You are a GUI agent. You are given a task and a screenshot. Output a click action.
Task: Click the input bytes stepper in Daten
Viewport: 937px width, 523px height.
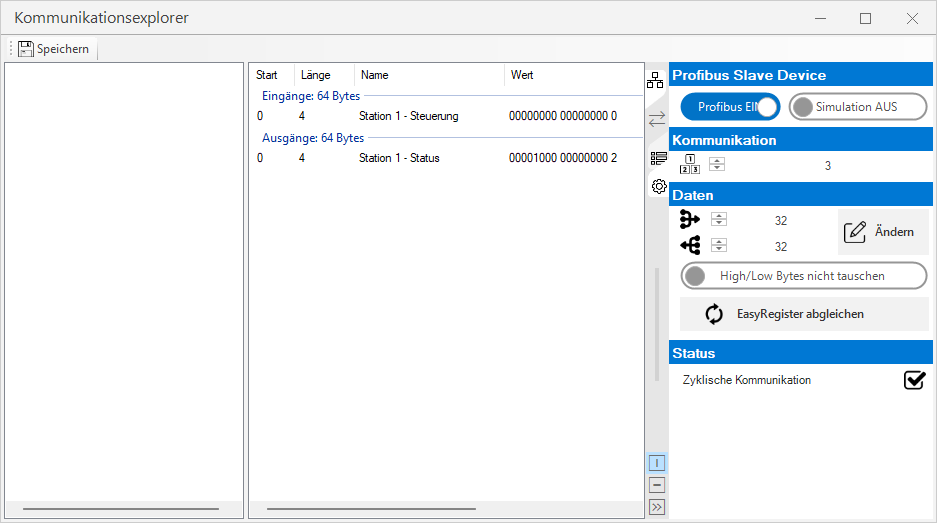pyautogui.click(x=718, y=220)
